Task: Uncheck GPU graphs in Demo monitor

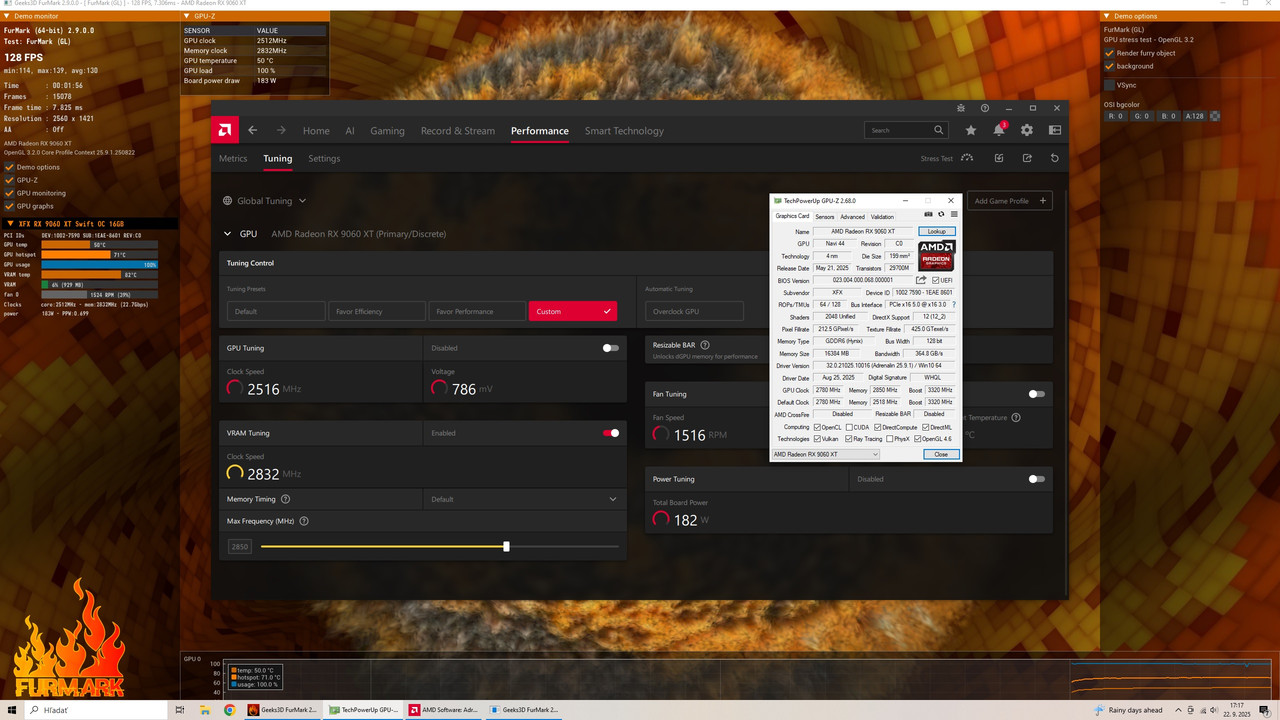Action: (x=9, y=206)
